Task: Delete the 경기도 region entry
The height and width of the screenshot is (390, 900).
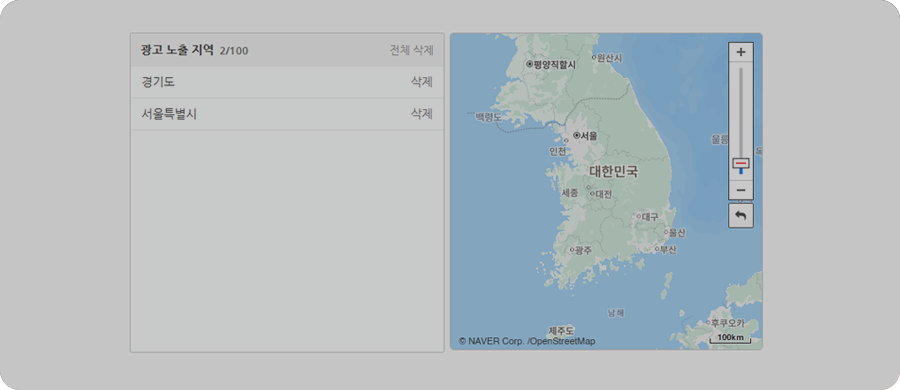Action: coord(421,82)
